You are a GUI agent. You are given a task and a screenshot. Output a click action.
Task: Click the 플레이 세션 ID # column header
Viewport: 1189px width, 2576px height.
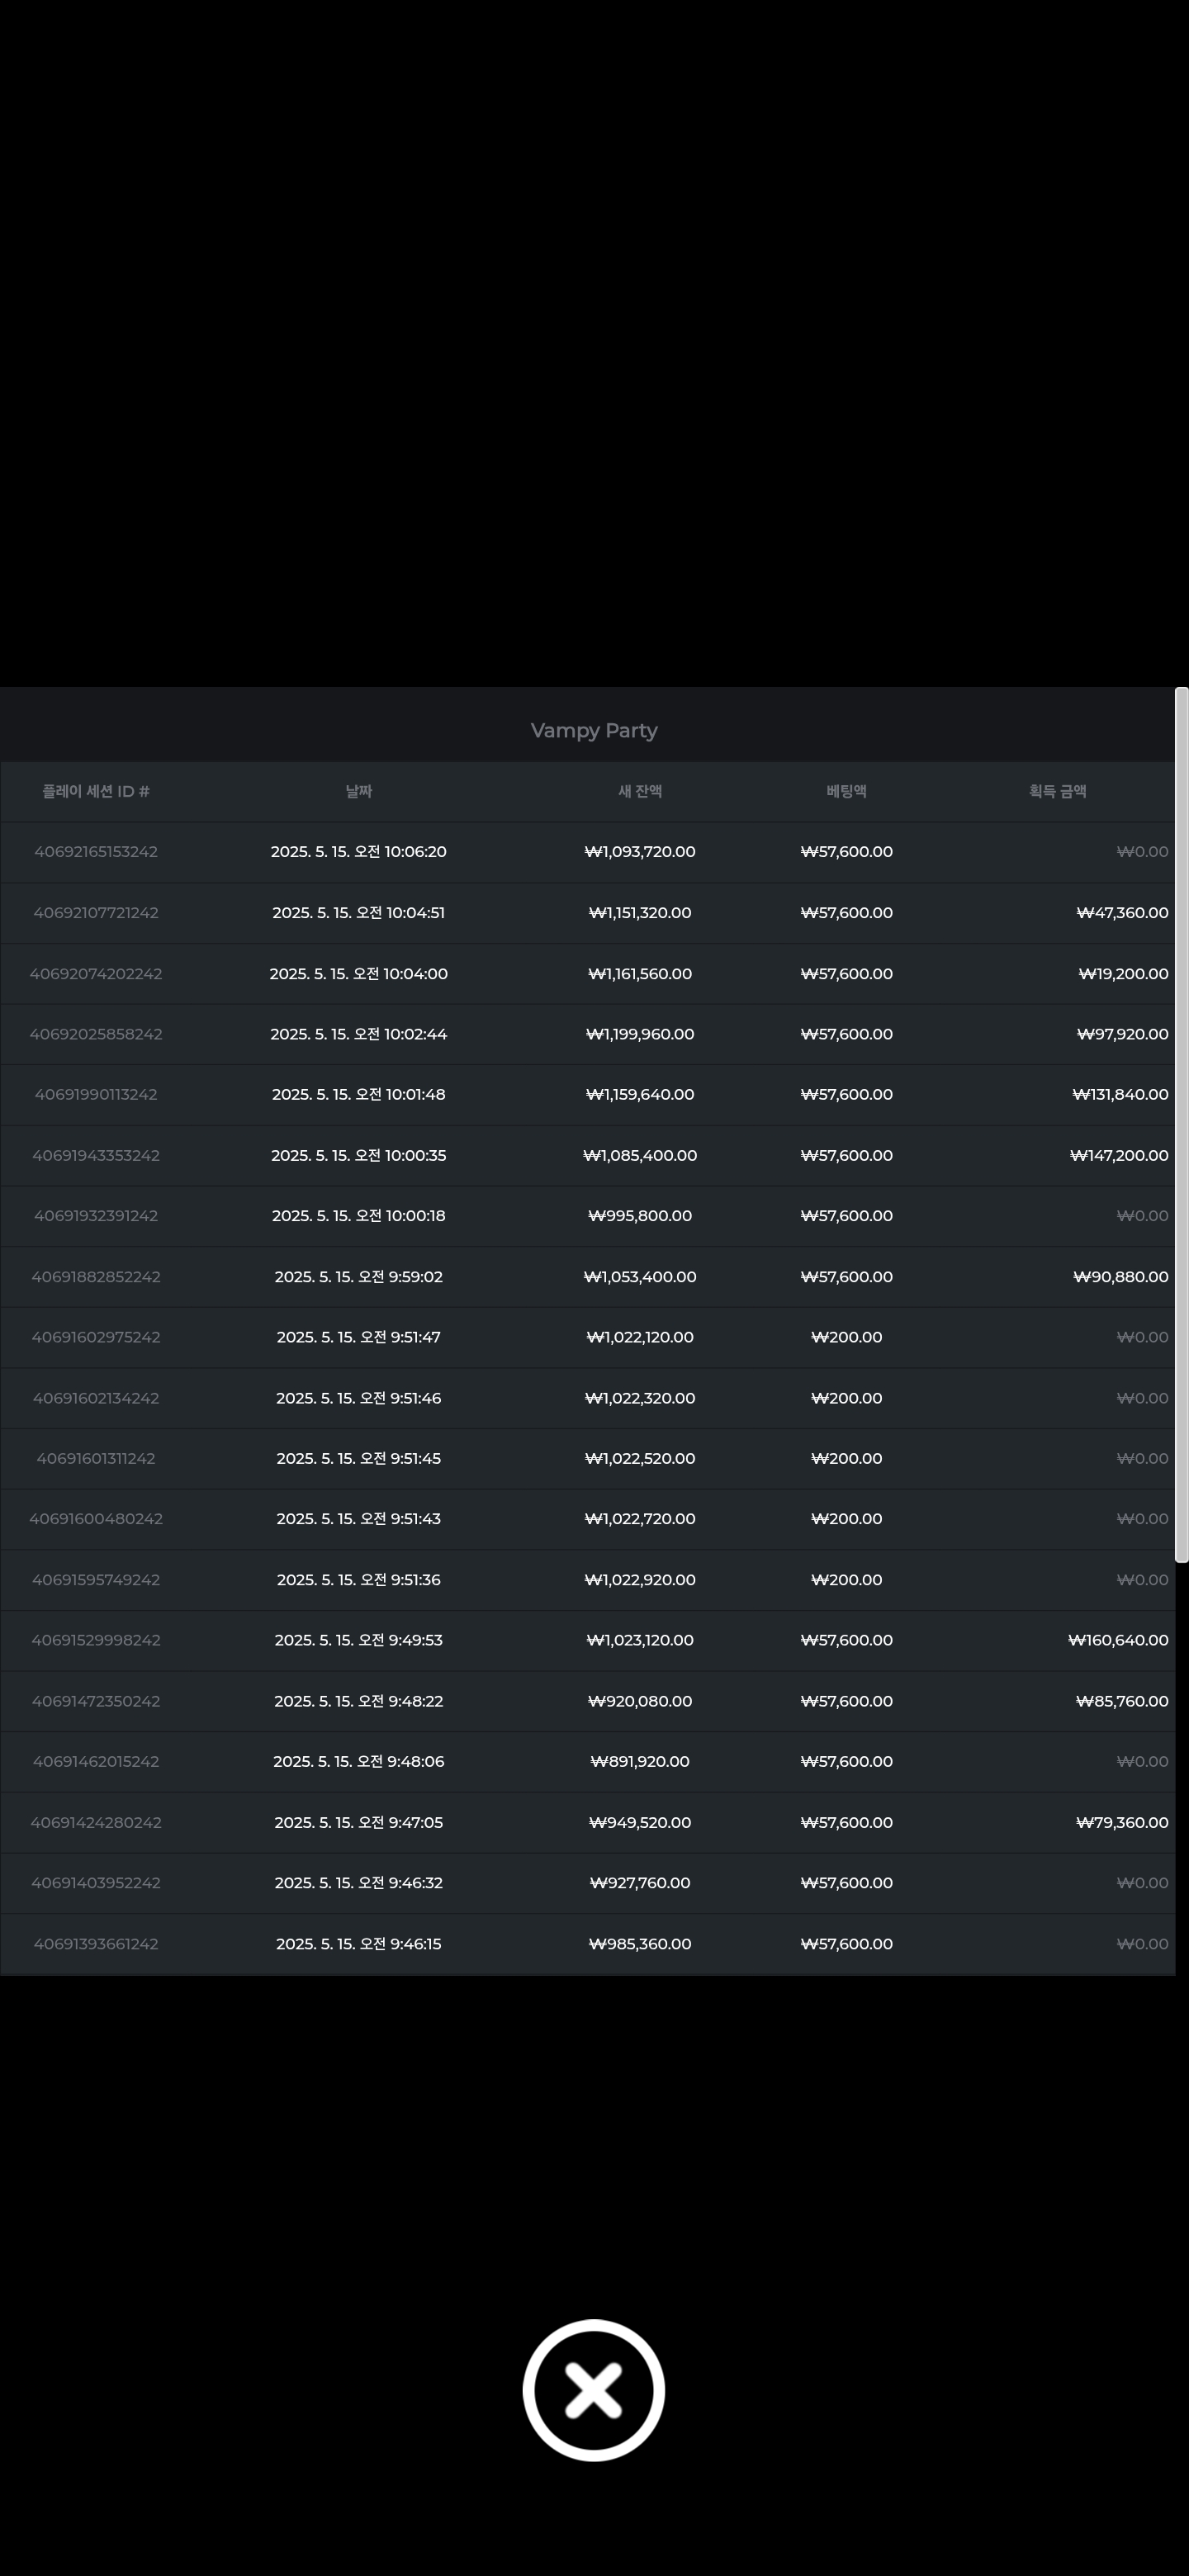pyautogui.click(x=96, y=791)
